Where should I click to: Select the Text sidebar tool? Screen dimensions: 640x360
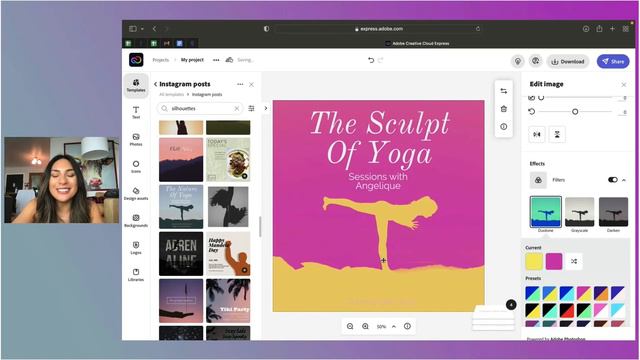tap(136, 112)
